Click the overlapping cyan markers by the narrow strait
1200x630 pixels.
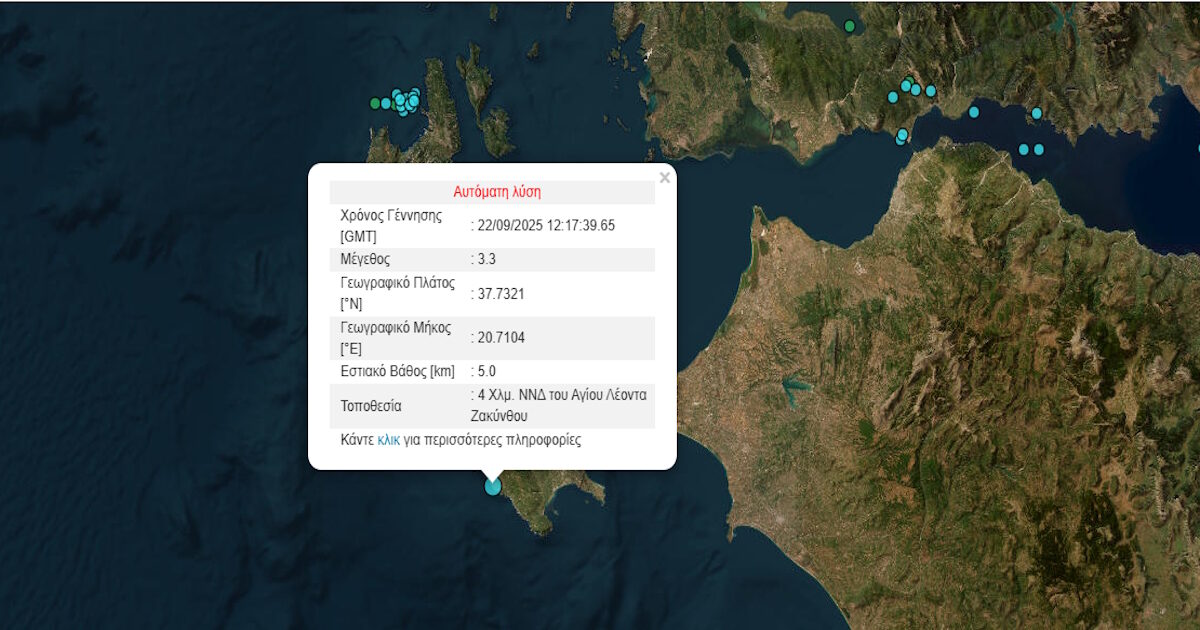[902, 135]
